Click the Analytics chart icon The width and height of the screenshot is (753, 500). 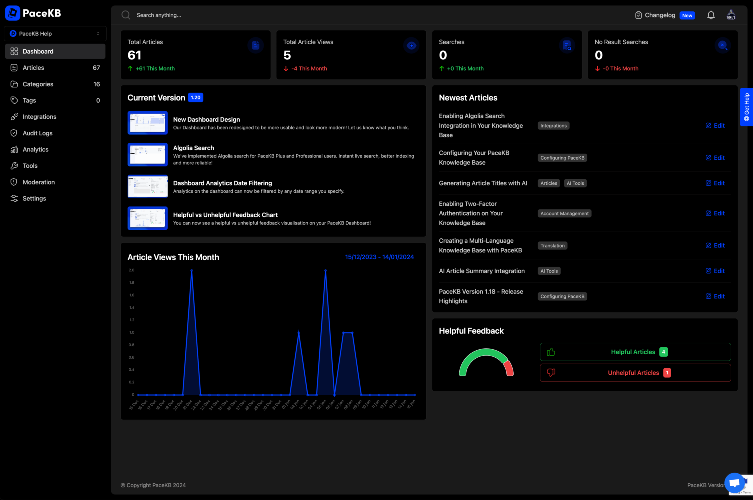click(14, 149)
